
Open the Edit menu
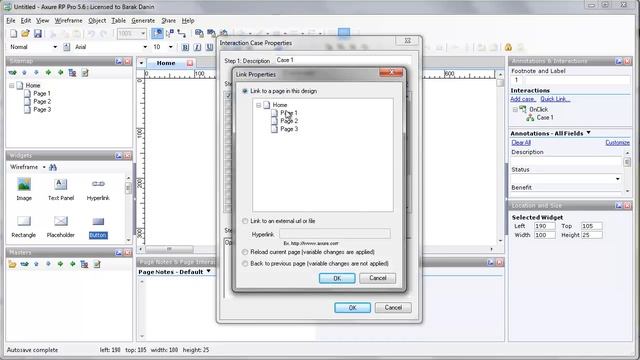pyautogui.click(x=26, y=20)
